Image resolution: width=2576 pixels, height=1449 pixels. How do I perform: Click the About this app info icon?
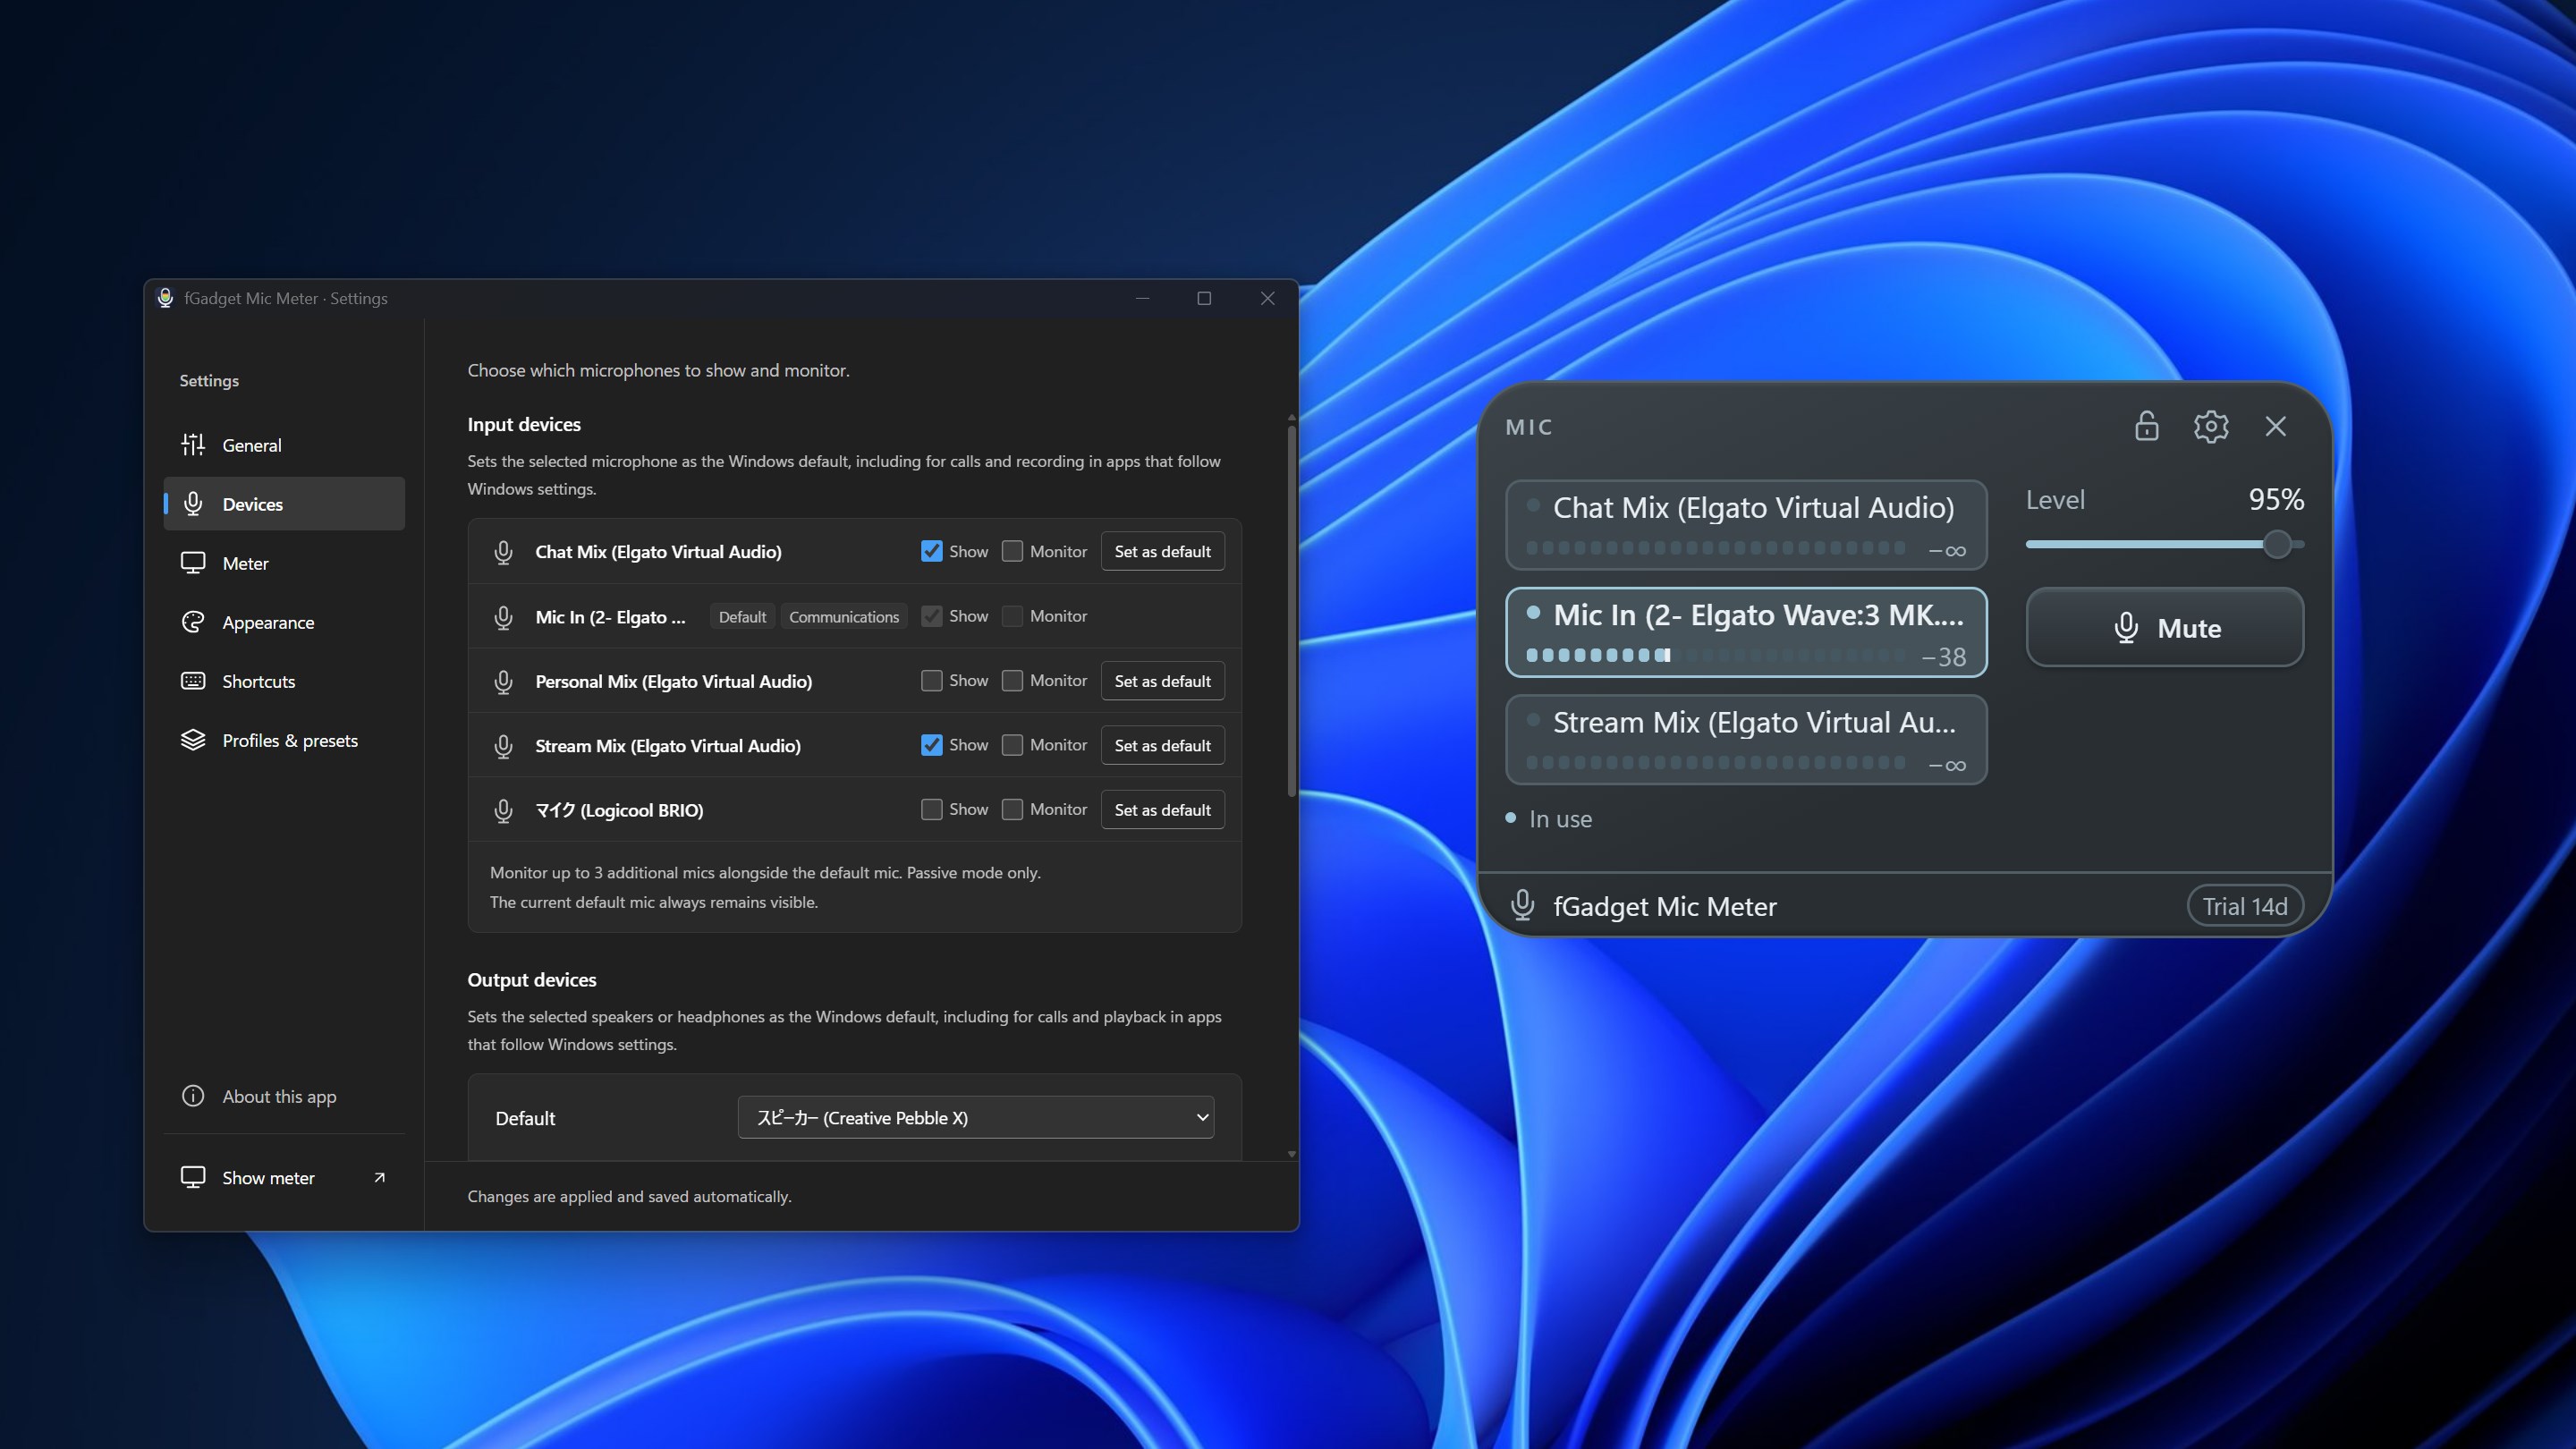coord(193,1096)
